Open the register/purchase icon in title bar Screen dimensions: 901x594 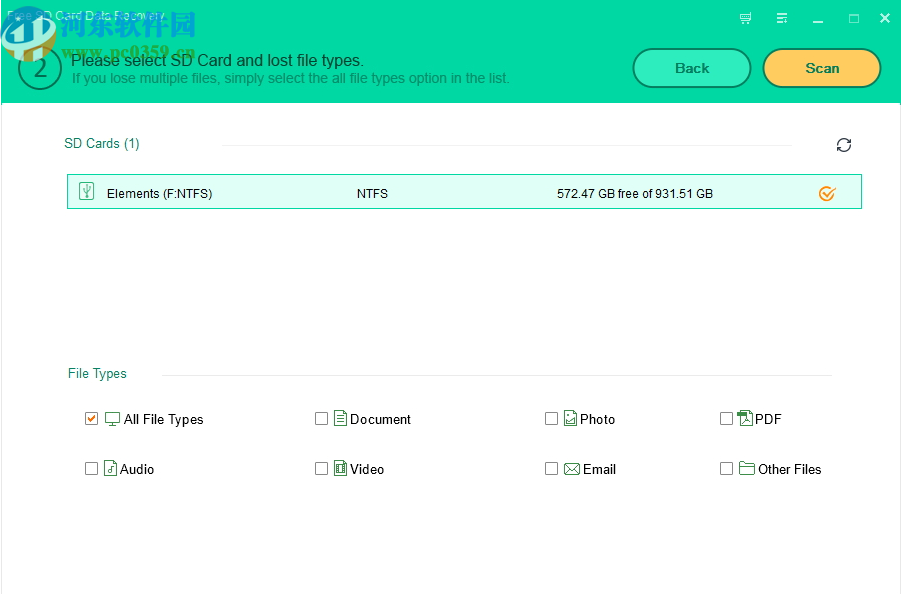click(744, 17)
